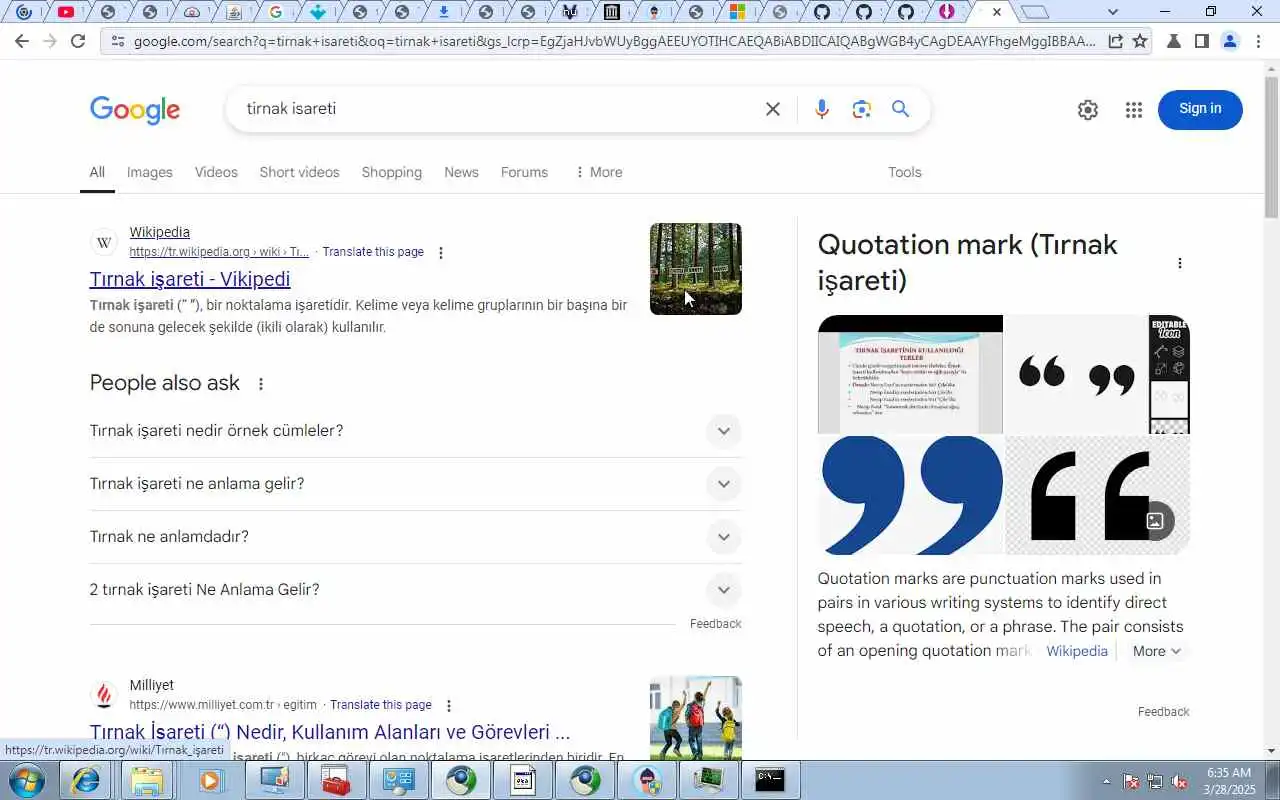The image size is (1280, 800).
Task: Click Feedback under knowledge panel
Action: pos(1164,712)
